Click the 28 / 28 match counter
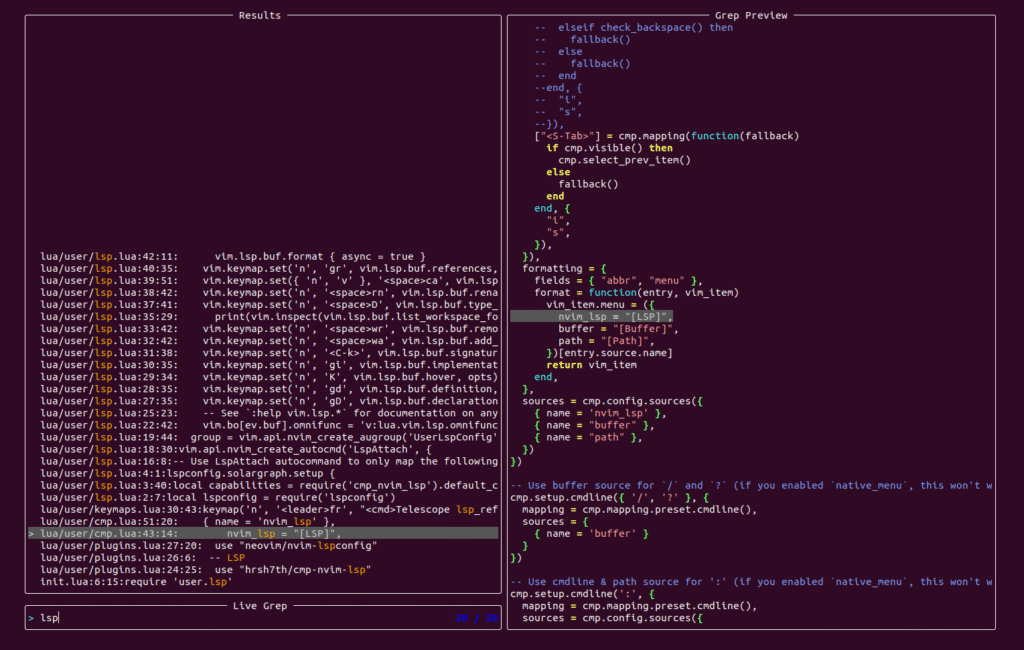 pyautogui.click(x=476, y=618)
